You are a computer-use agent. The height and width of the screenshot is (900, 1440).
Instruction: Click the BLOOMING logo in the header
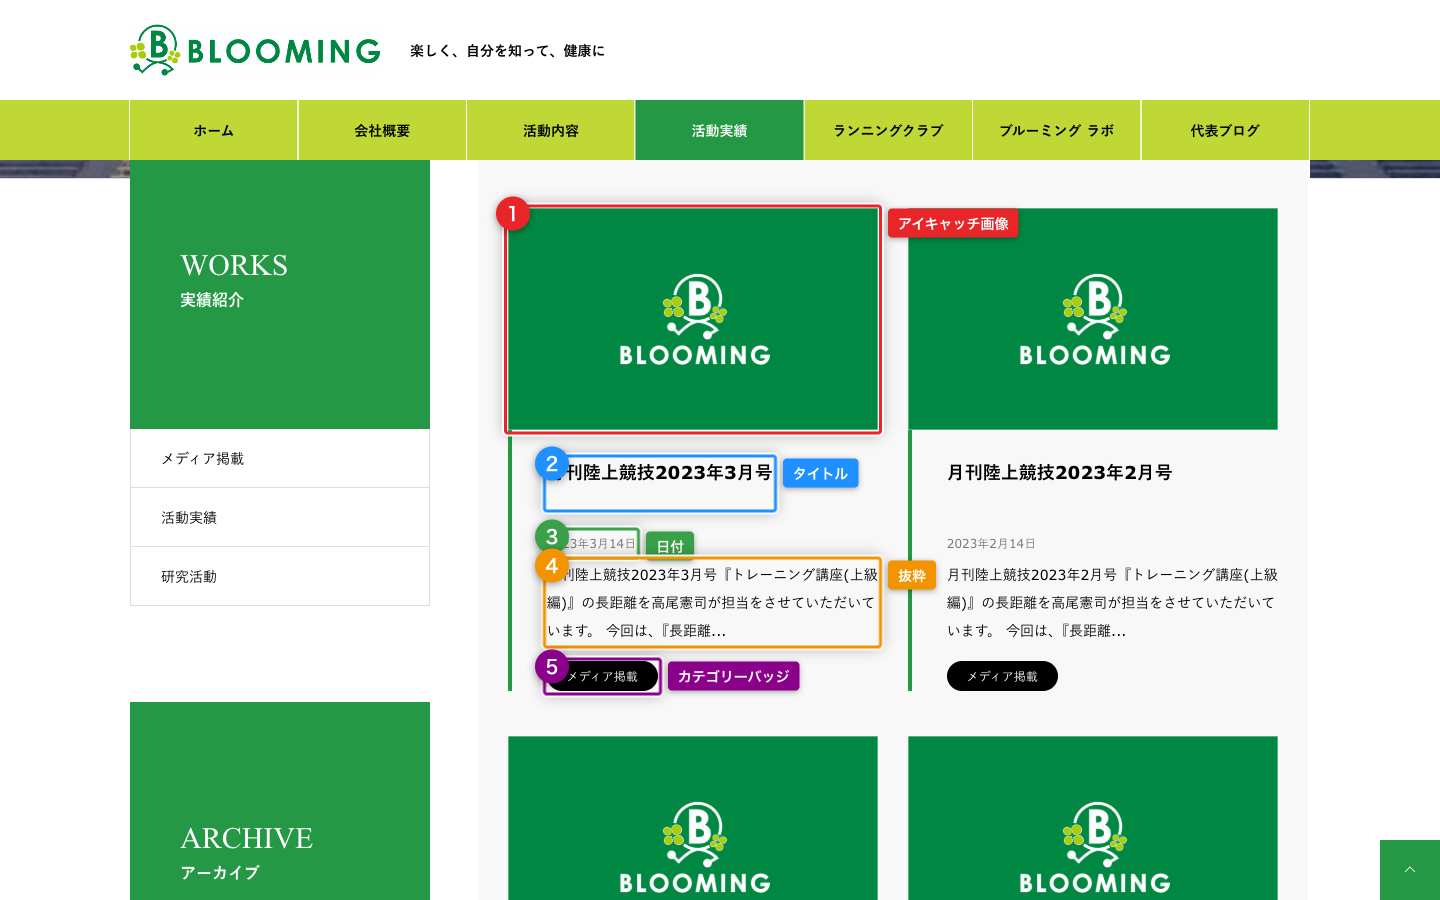[255, 50]
